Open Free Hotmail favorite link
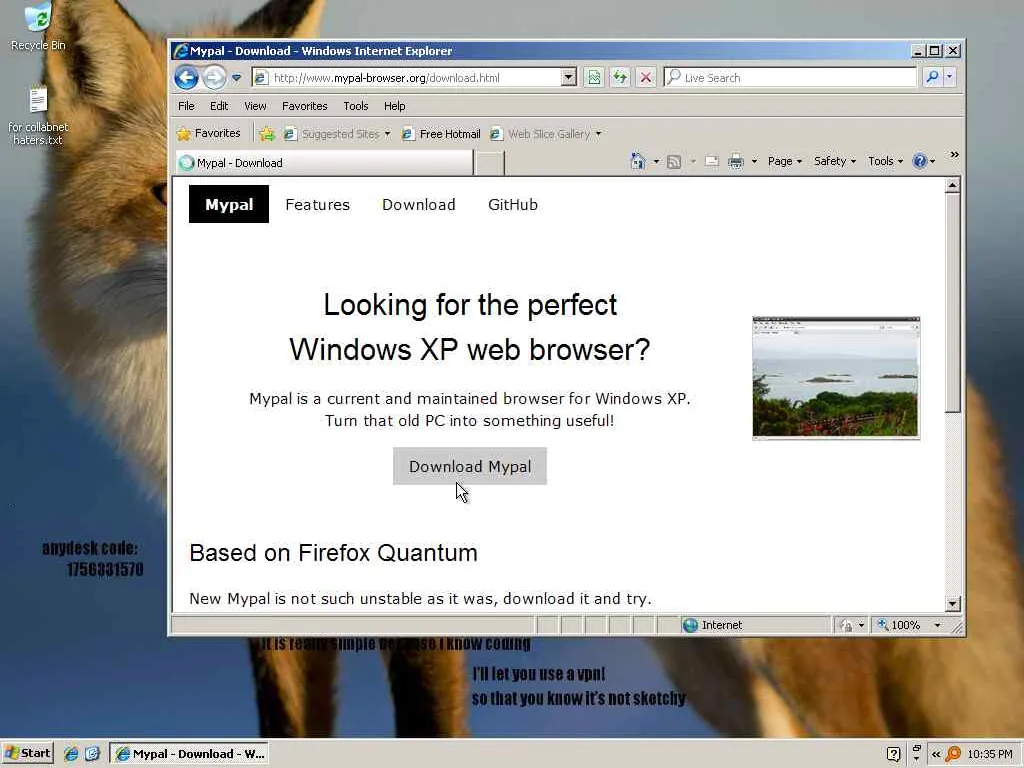Image resolution: width=1024 pixels, height=768 pixels. point(441,134)
